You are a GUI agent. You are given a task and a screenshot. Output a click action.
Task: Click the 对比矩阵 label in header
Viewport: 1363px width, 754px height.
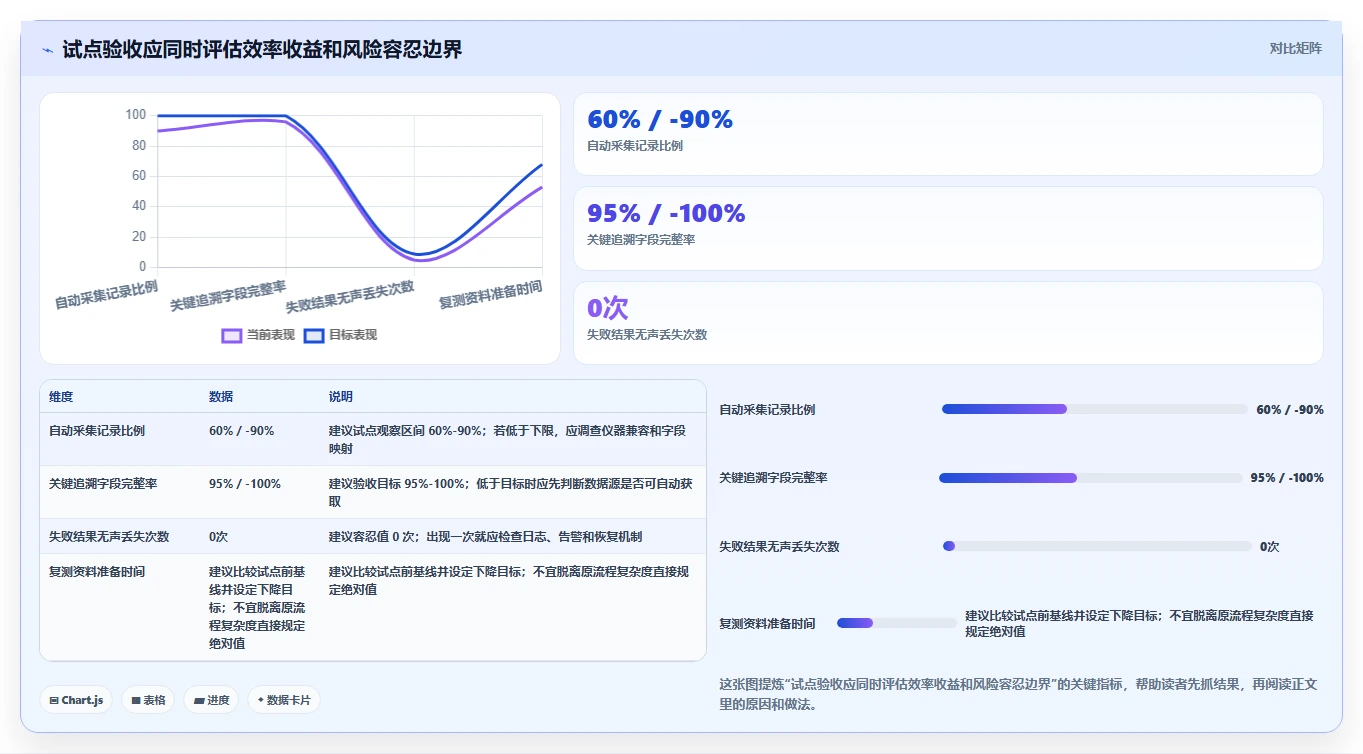(x=1295, y=49)
